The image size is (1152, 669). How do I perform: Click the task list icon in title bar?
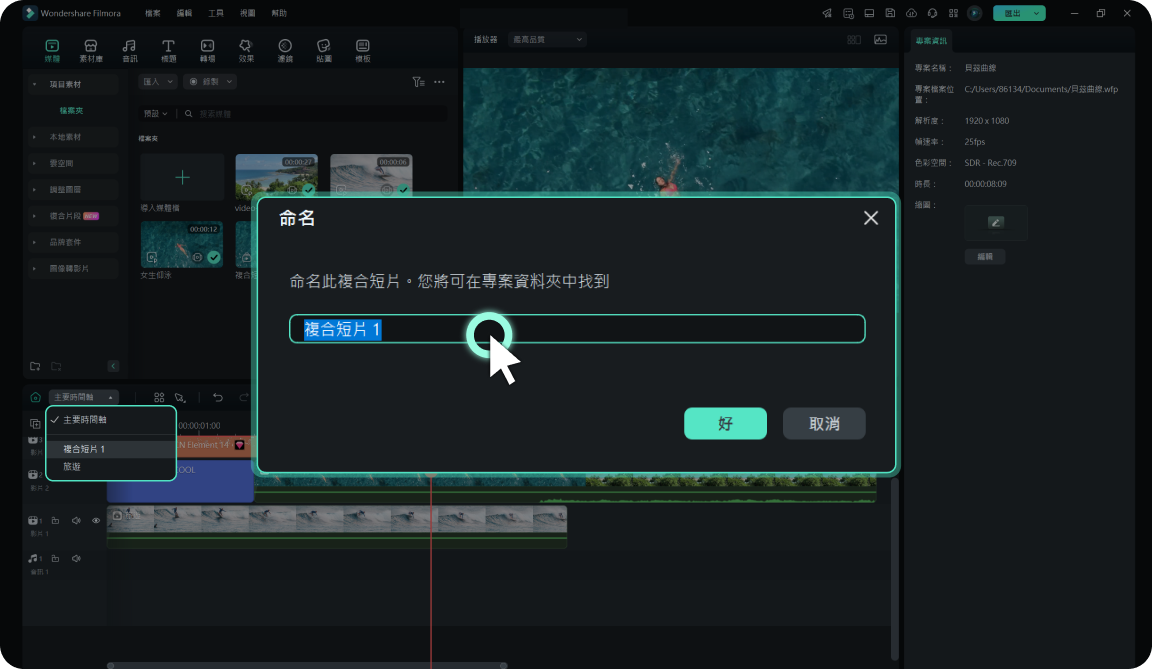[849, 13]
